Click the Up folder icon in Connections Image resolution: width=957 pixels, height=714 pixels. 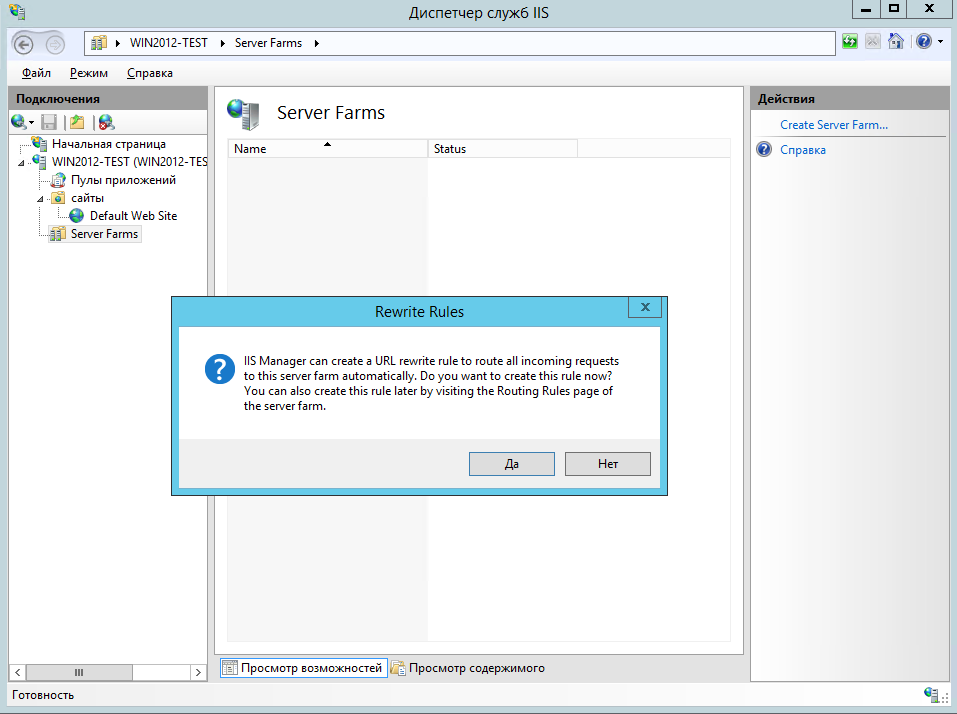(77, 122)
